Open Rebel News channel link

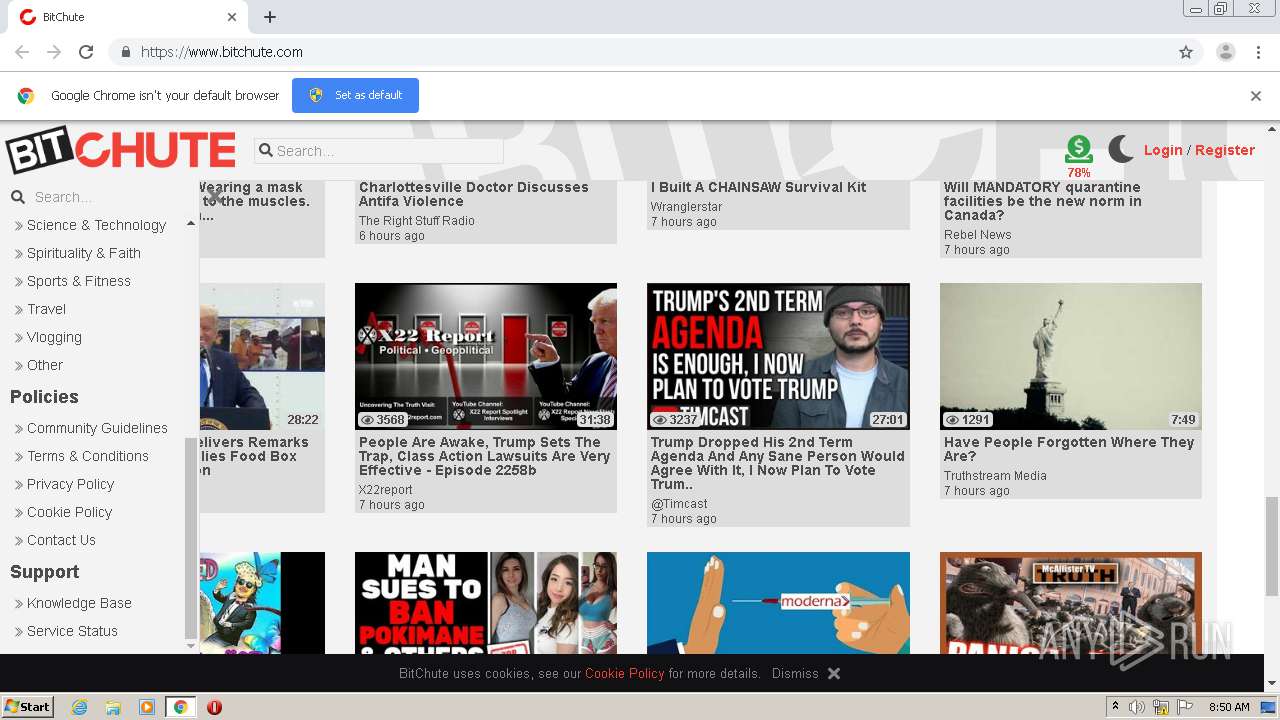[978, 235]
